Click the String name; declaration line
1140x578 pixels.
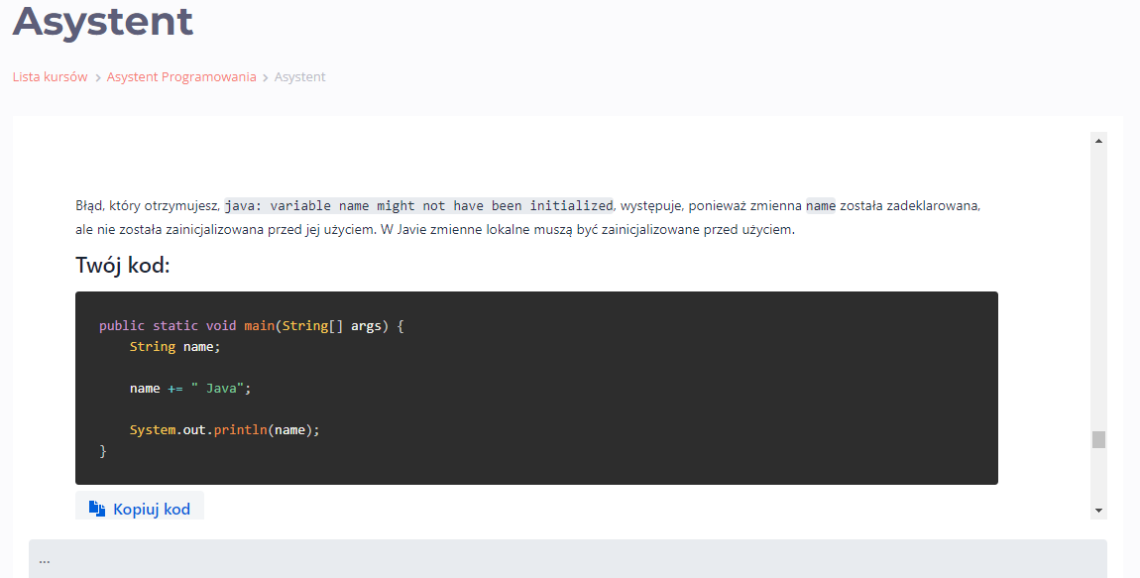click(174, 346)
